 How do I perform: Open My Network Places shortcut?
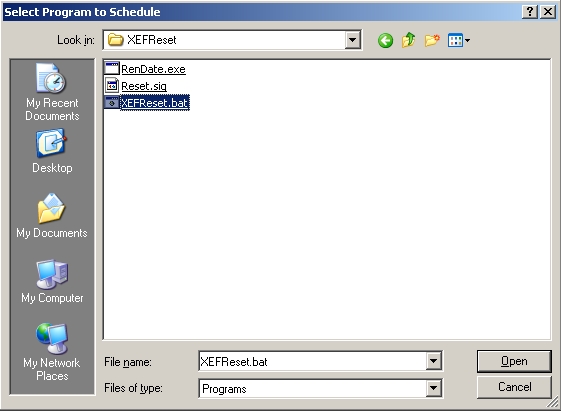pyautogui.click(x=52, y=352)
